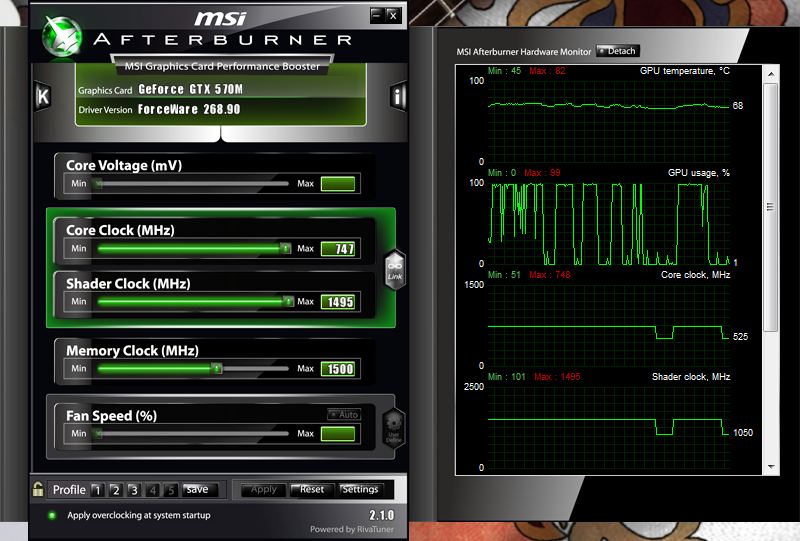Detach the Hardware Monitor panel

click(x=618, y=51)
